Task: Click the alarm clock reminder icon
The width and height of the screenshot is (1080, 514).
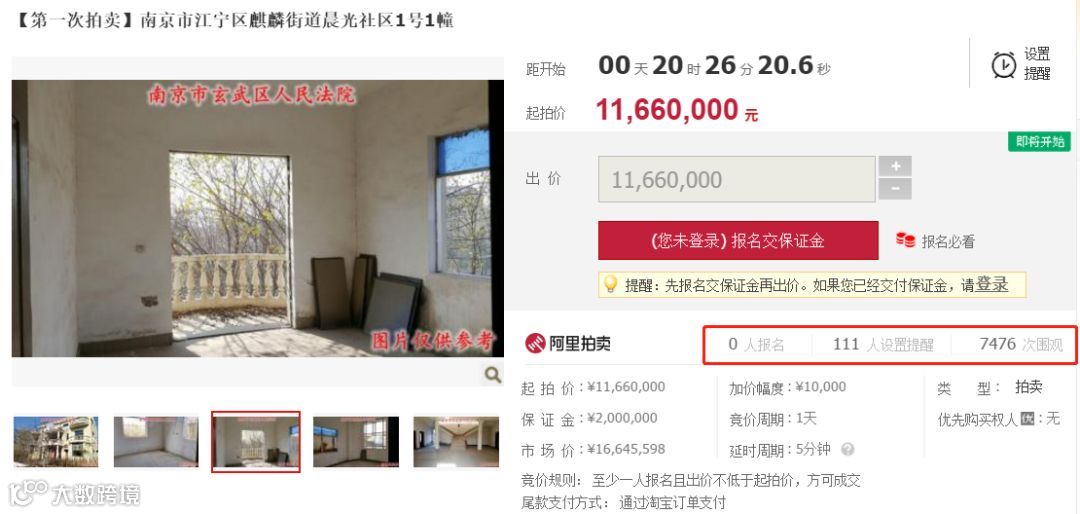Action: tap(1004, 65)
